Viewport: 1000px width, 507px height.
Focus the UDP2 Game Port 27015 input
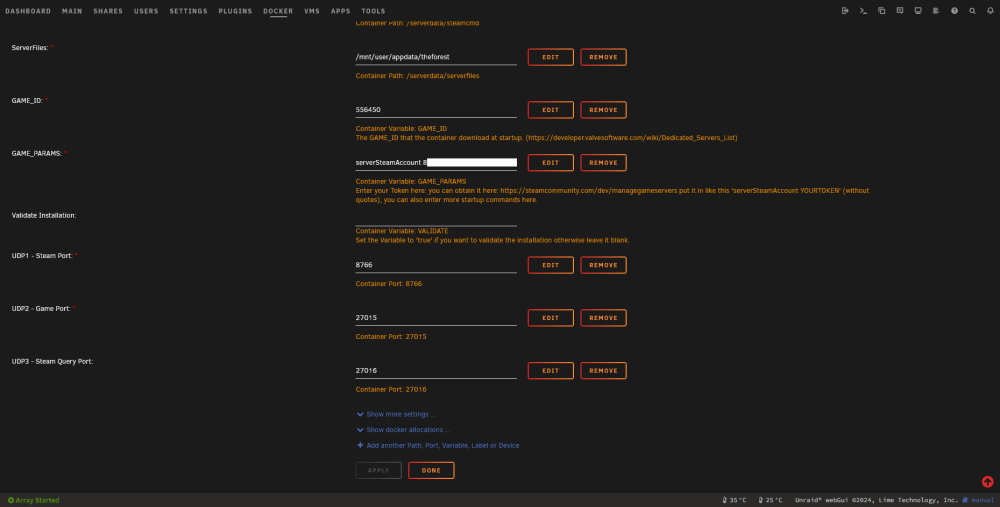pyautogui.click(x=436, y=318)
